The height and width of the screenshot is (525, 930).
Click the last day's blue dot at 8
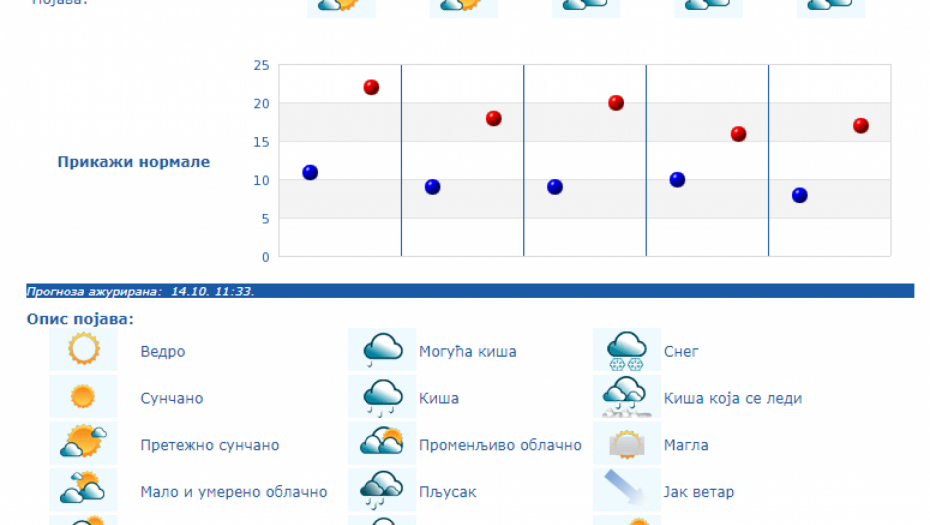pos(800,195)
